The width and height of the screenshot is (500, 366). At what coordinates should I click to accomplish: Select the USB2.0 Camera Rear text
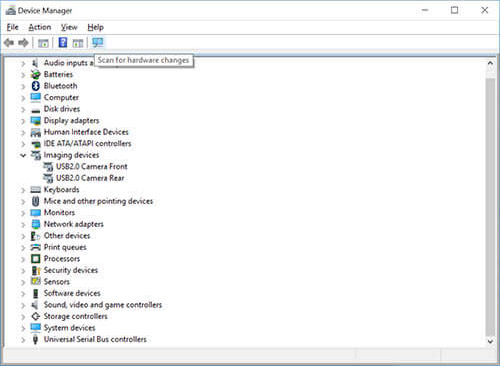90,178
